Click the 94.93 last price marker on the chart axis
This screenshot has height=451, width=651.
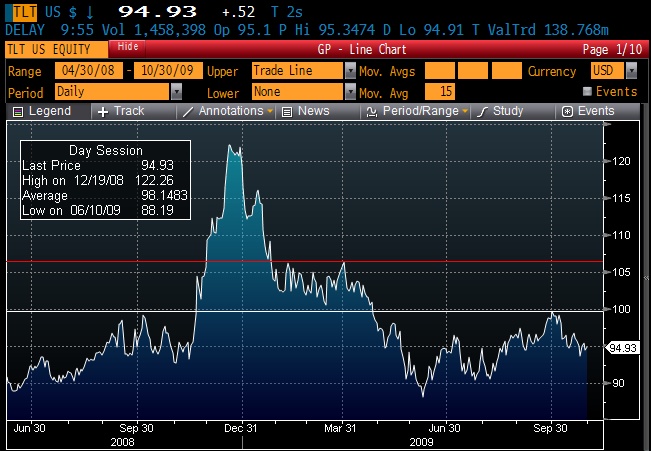coord(622,348)
